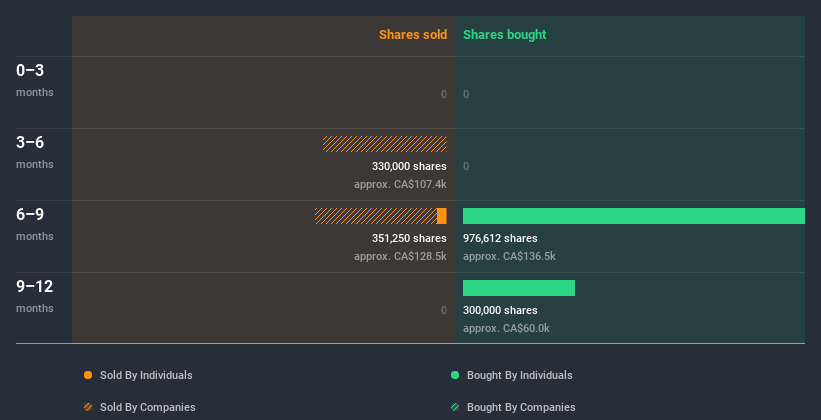Select the Sold By Companies legend label
This screenshot has width=821, height=420.
click(148, 407)
